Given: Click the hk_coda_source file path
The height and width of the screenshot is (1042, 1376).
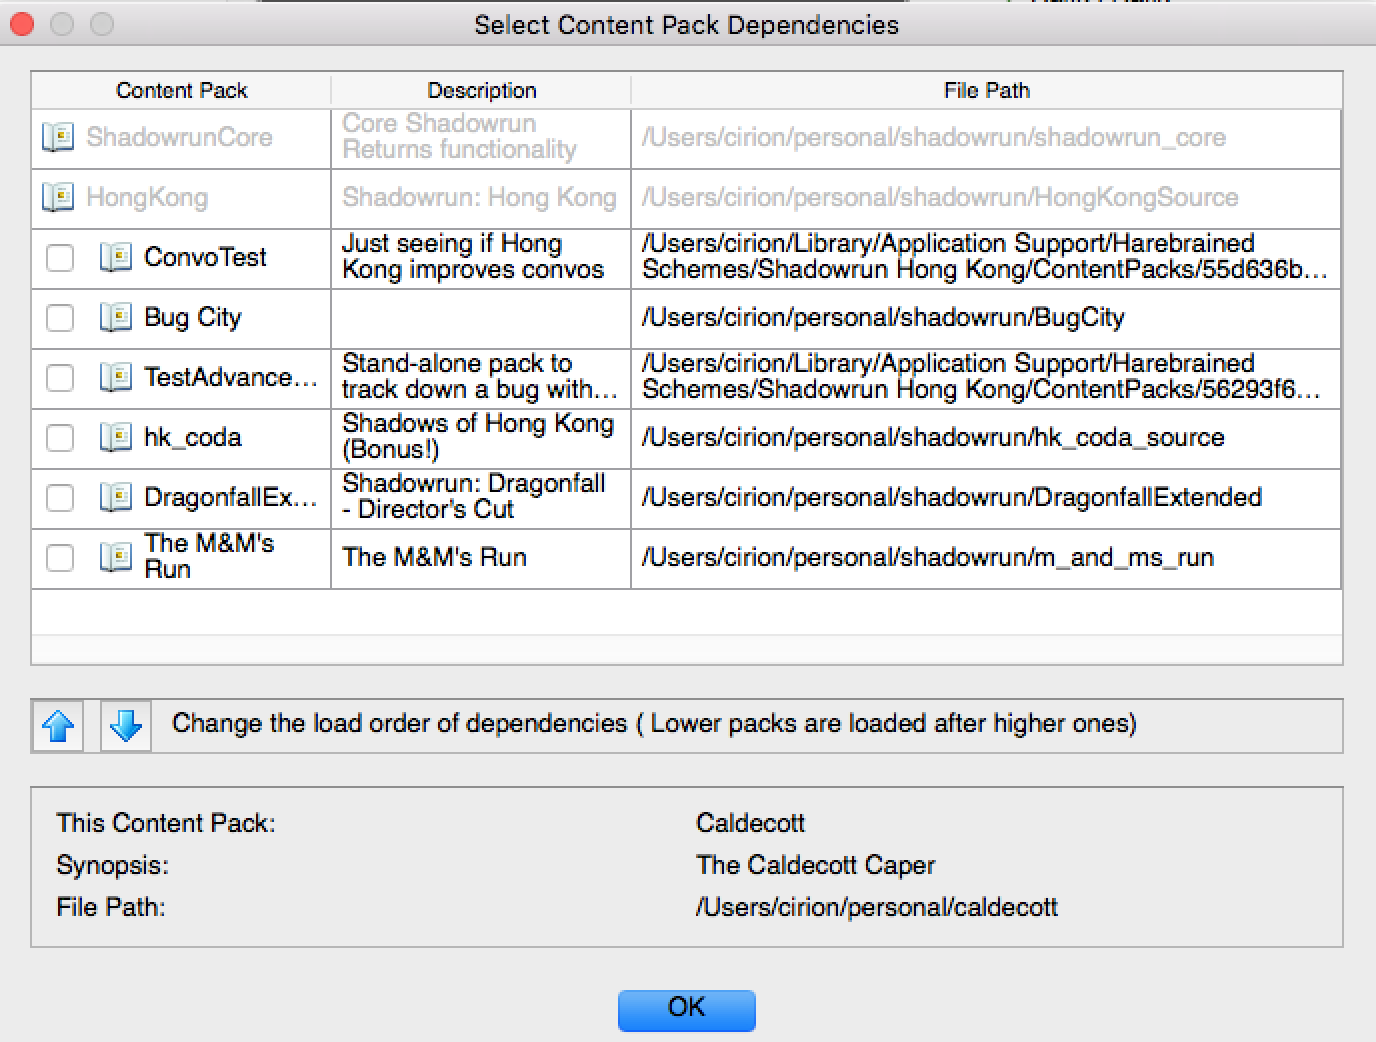Looking at the screenshot, I should click(x=933, y=437).
